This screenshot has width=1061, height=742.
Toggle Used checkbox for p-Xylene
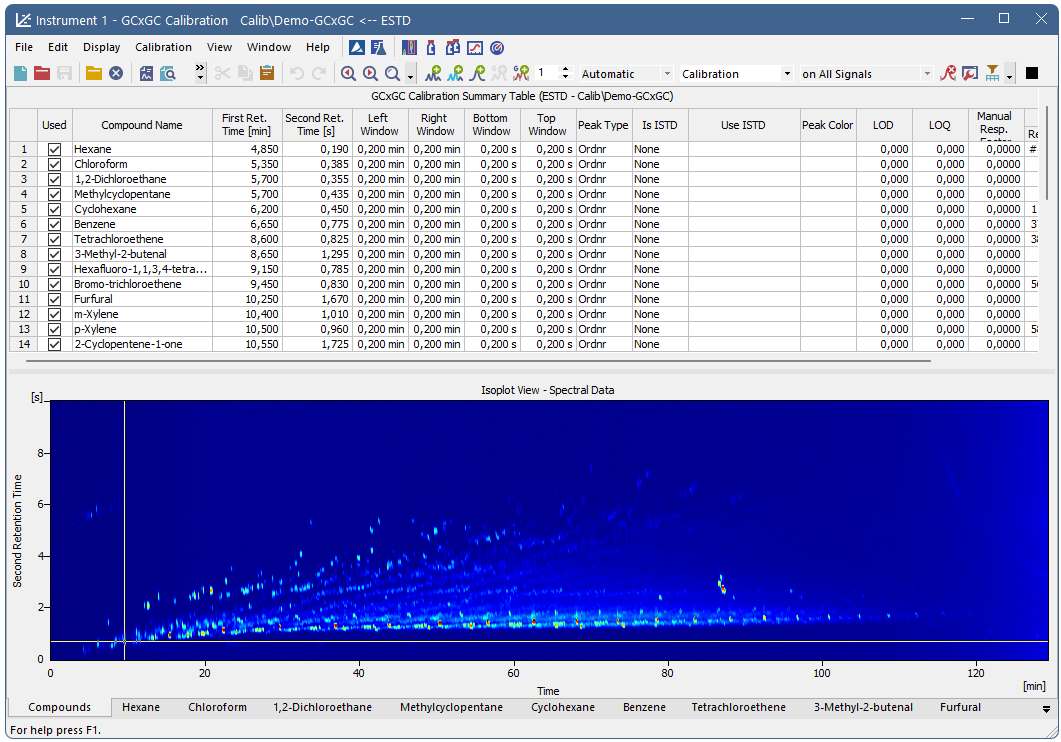pyautogui.click(x=54, y=329)
